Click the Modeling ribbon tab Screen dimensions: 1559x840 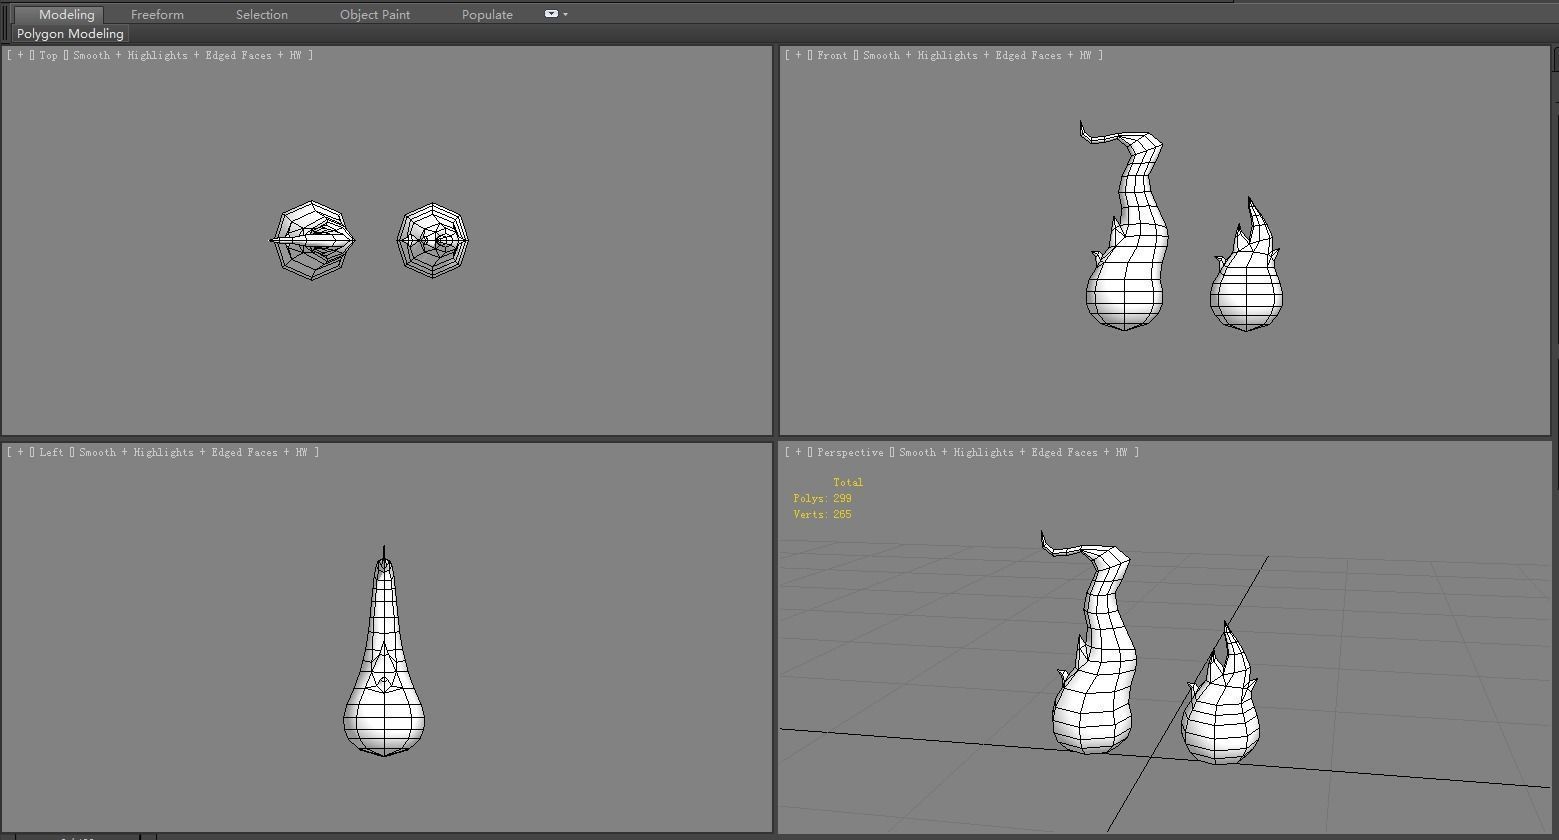point(66,15)
